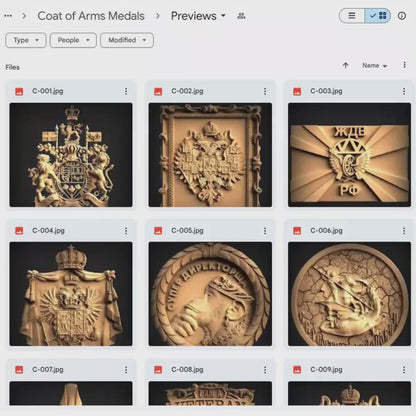416x416 pixels.
Task: Click the shared folder people icon
Action: (241, 16)
